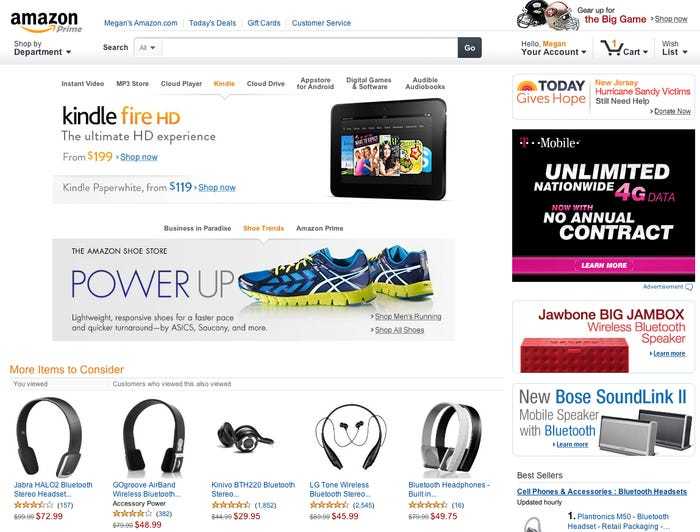Click the Jabra HALO2 headset image
700x532 pixels.
[49, 437]
